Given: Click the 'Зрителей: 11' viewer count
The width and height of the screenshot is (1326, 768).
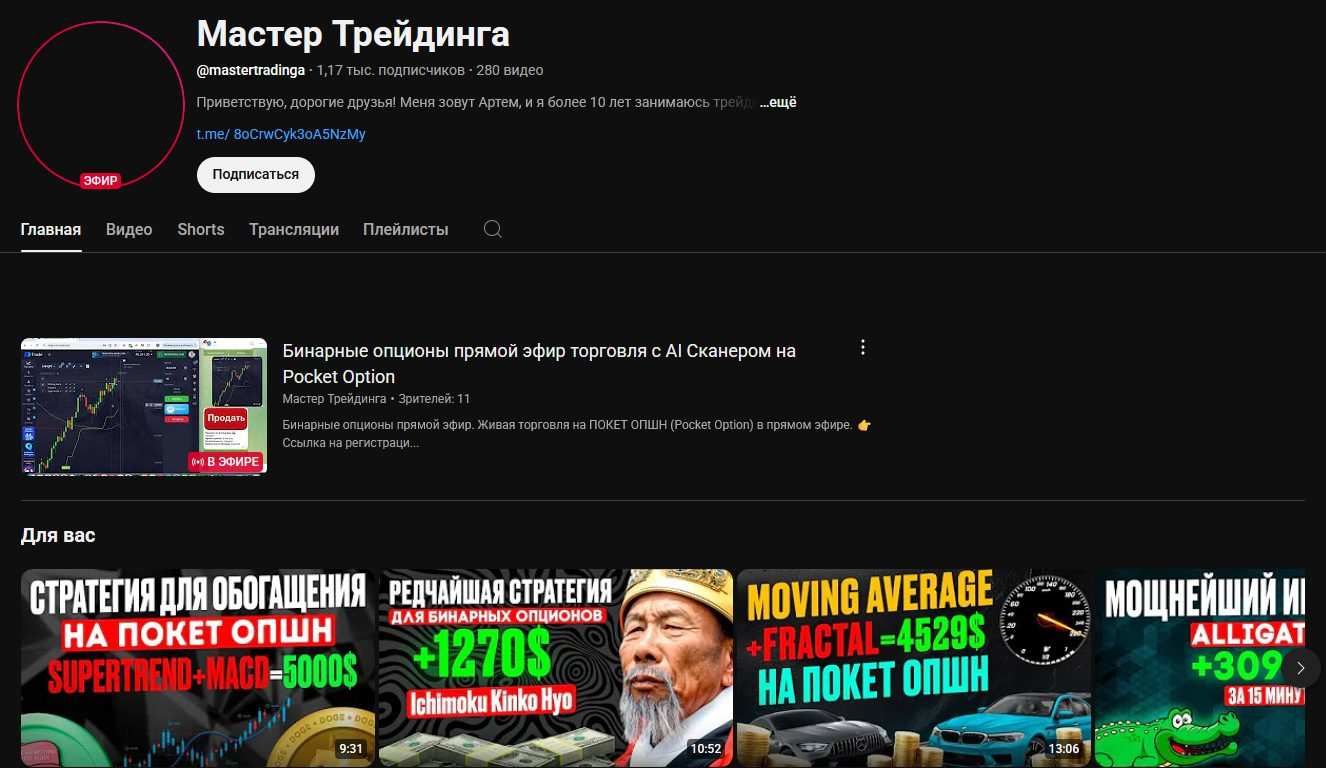Looking at the screenshot, I should tap(434, 399).
